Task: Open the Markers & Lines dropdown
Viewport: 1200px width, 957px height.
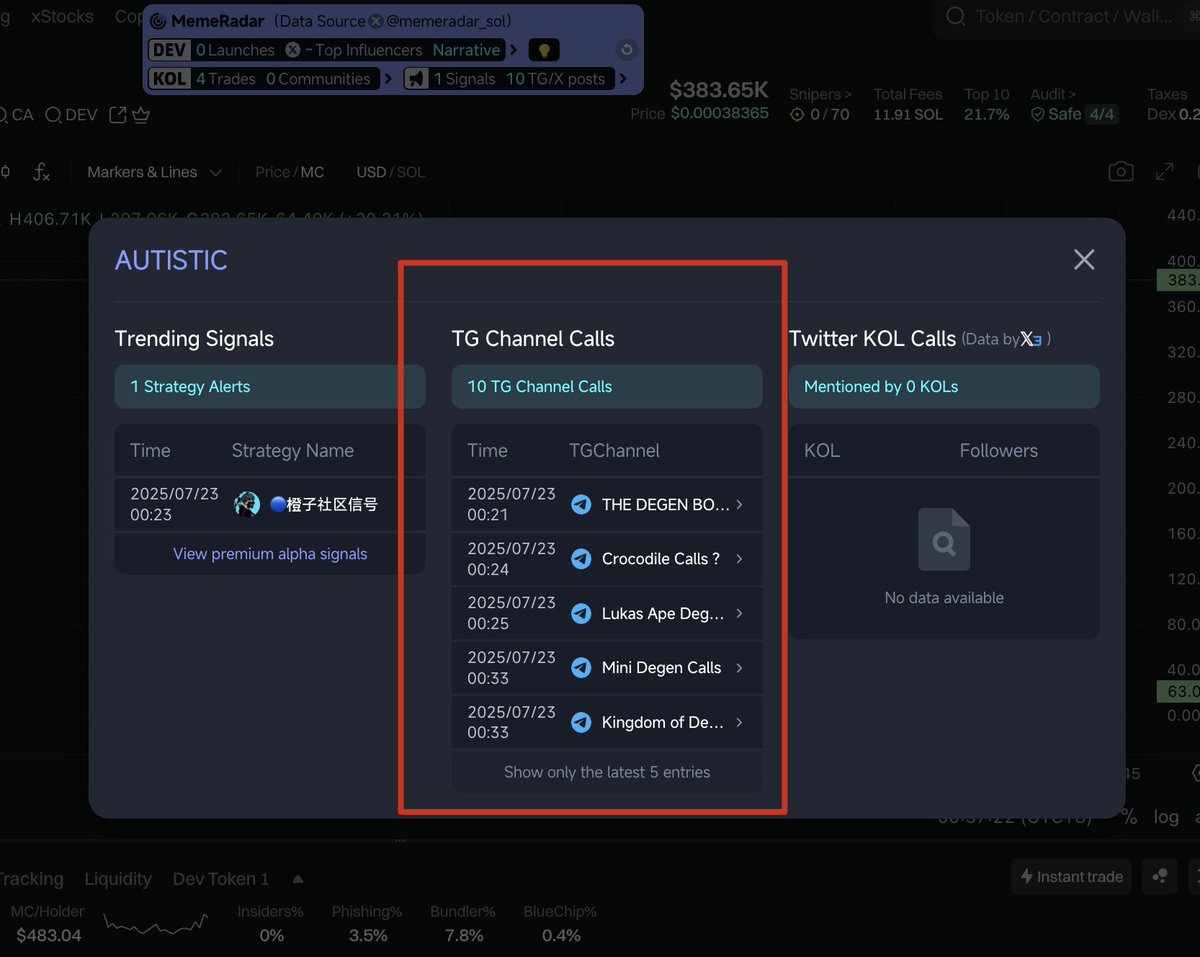Action: point(154,172)
